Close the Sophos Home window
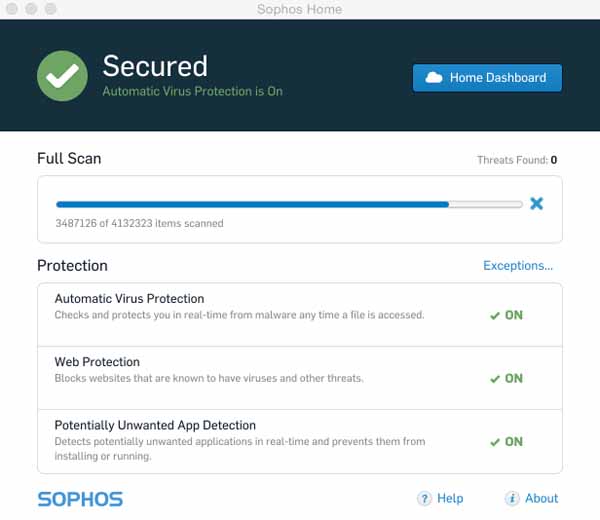600x520 pixels. pyautogui.click(x=11, y=9)
